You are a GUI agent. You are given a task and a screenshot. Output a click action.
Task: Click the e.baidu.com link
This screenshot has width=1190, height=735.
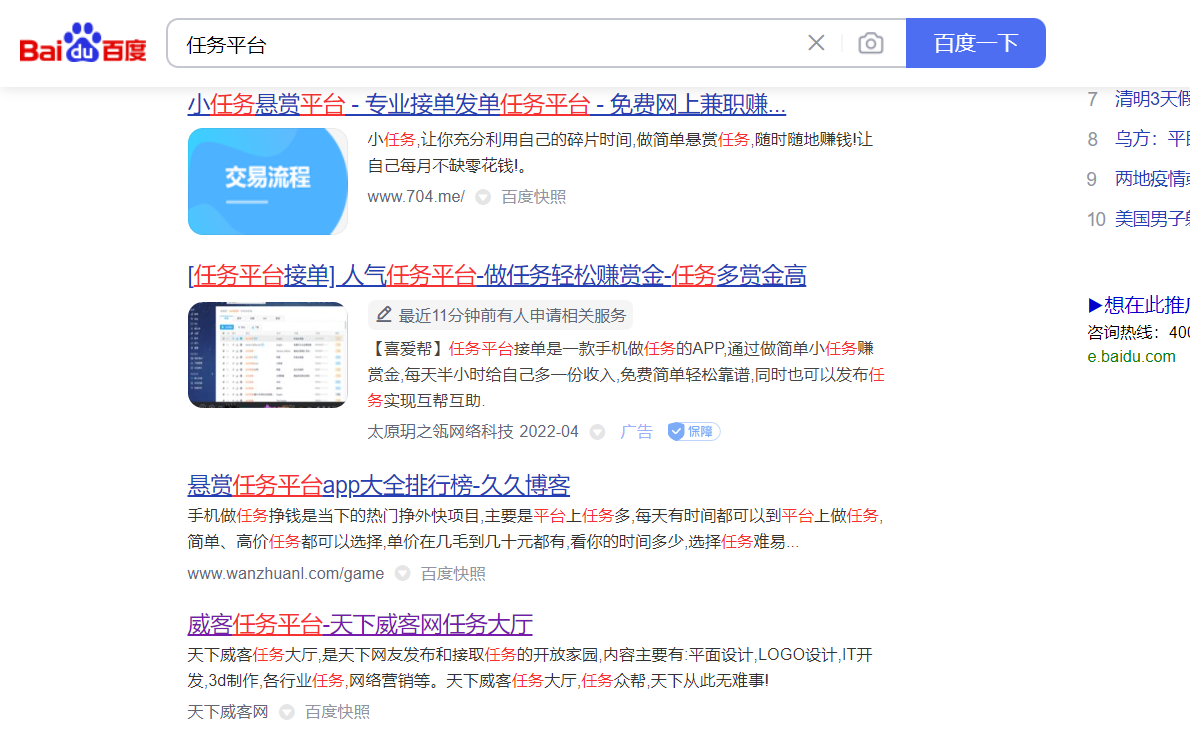pyautogui.click(x=1132, y=357)
